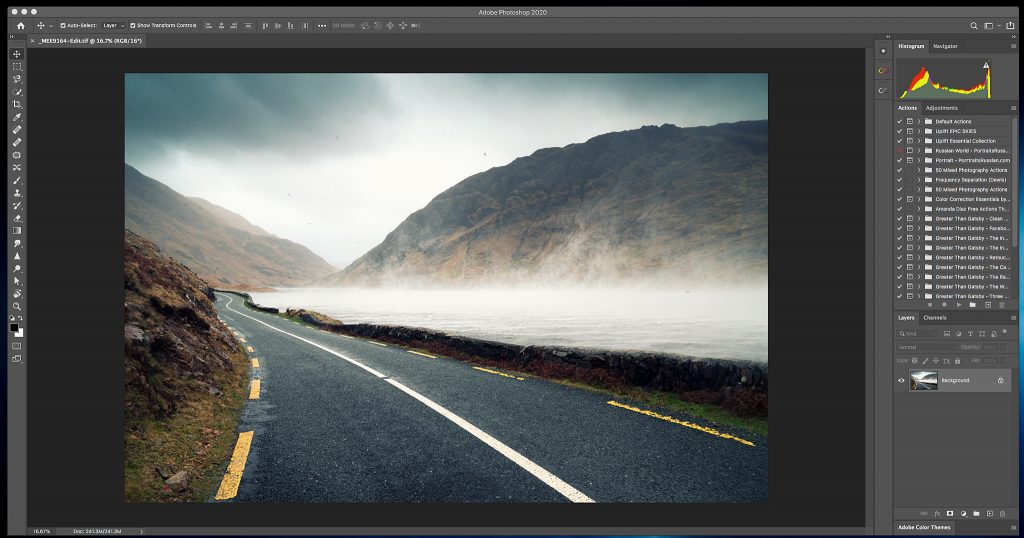Open the Auto-Select Layer dropdown
Image resolution: width=1024 pixels, height=538 pixels.
(112, 25)
